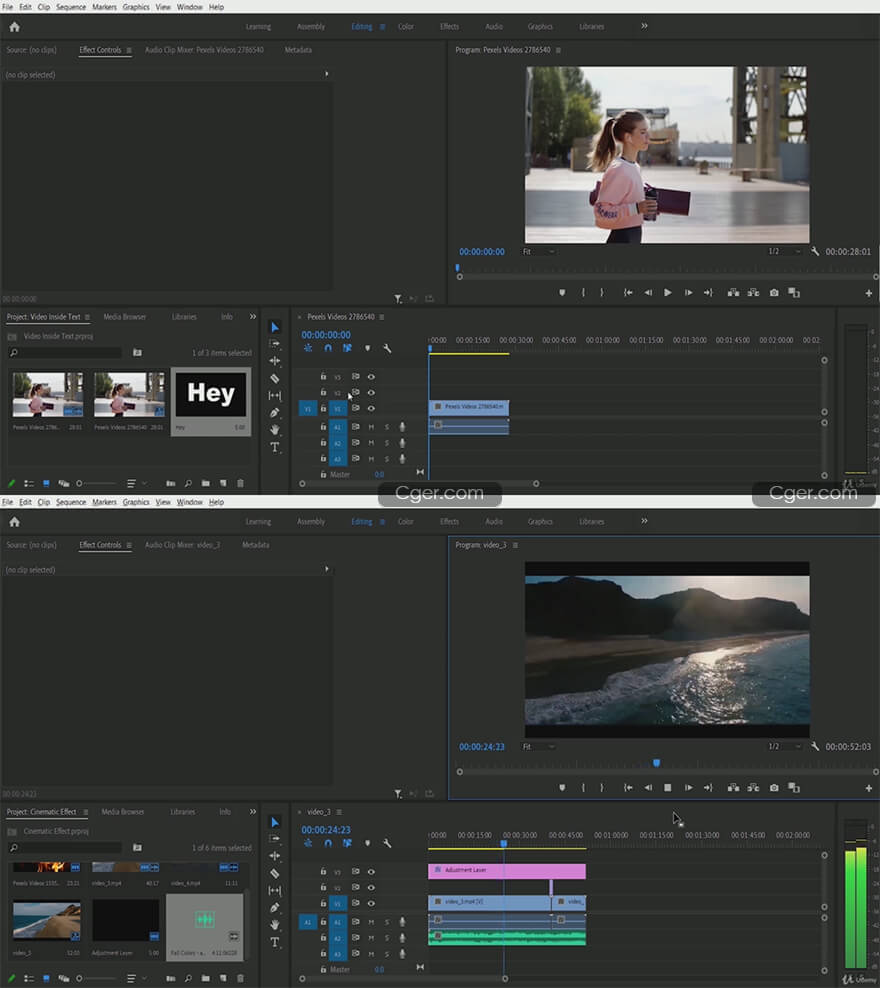Image resolution: width=880 pixels, height=988 pixels.
Task: Toggle the snap magnet in video_3 timeline
Action: (x=327, y=843)
